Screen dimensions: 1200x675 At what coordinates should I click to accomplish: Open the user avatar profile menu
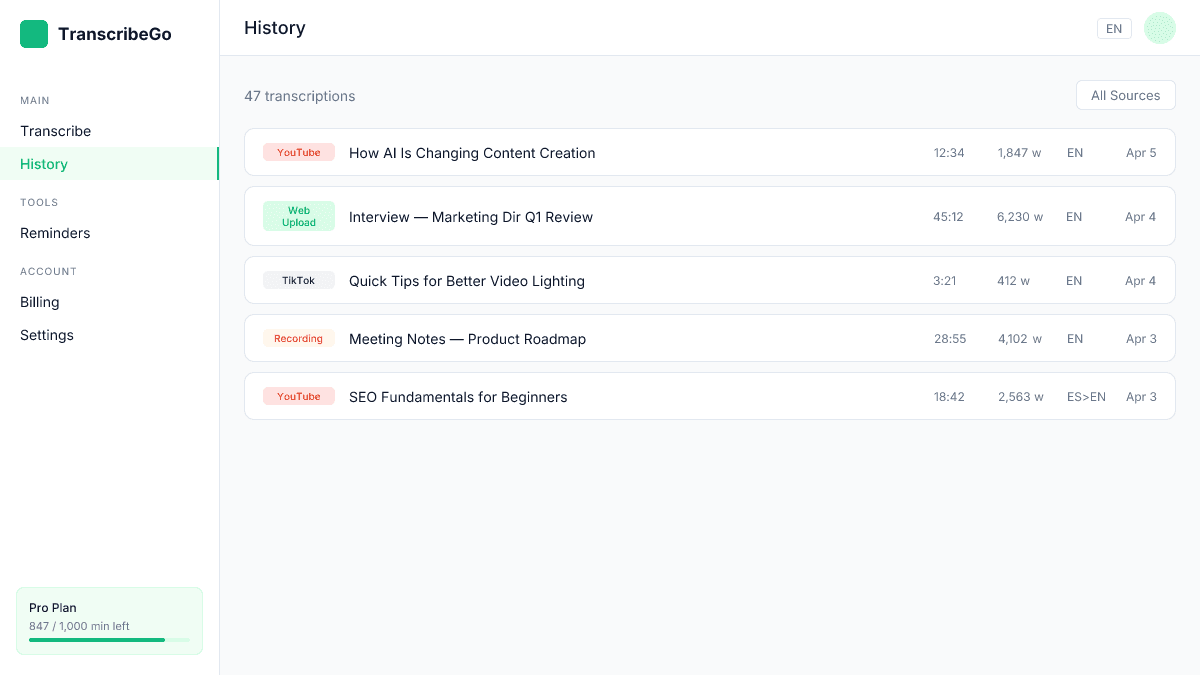click(x=1159, y=28)
